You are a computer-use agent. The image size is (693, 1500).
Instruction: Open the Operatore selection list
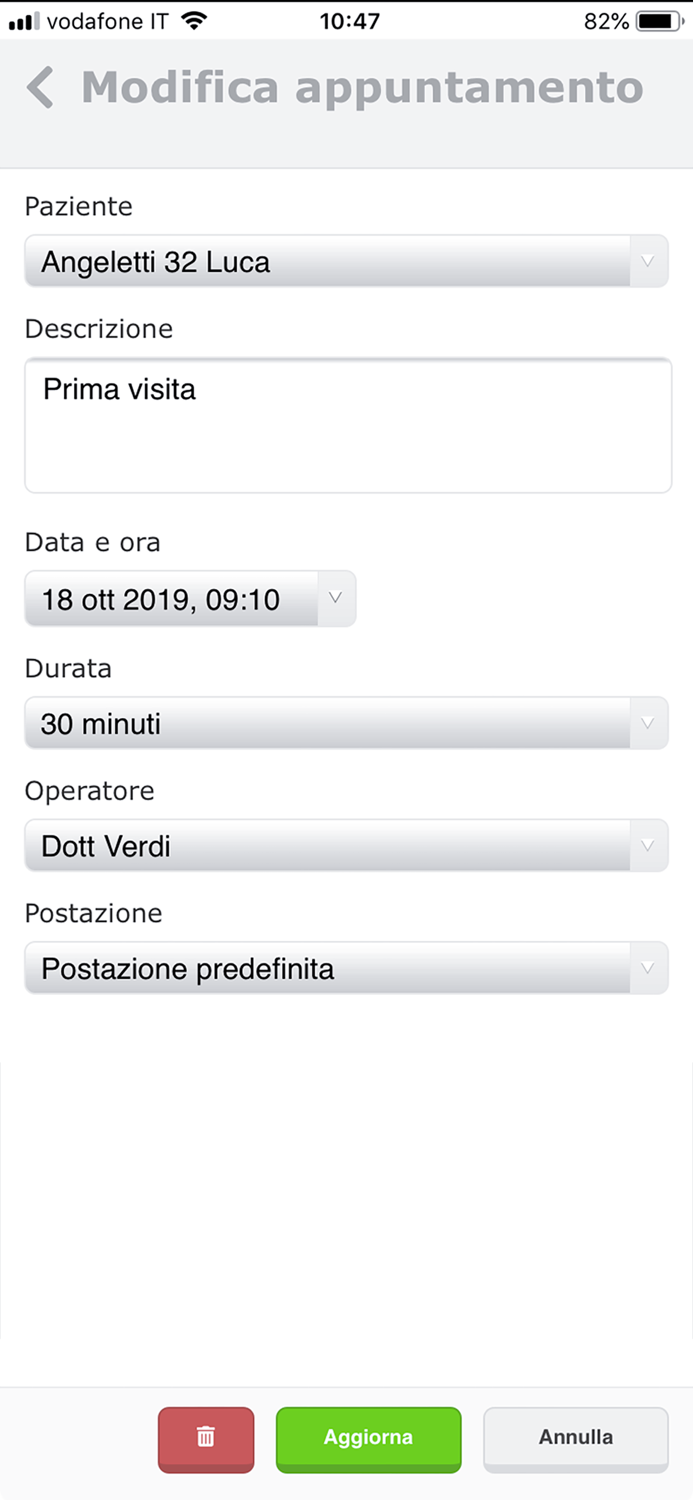click(648, 846)
